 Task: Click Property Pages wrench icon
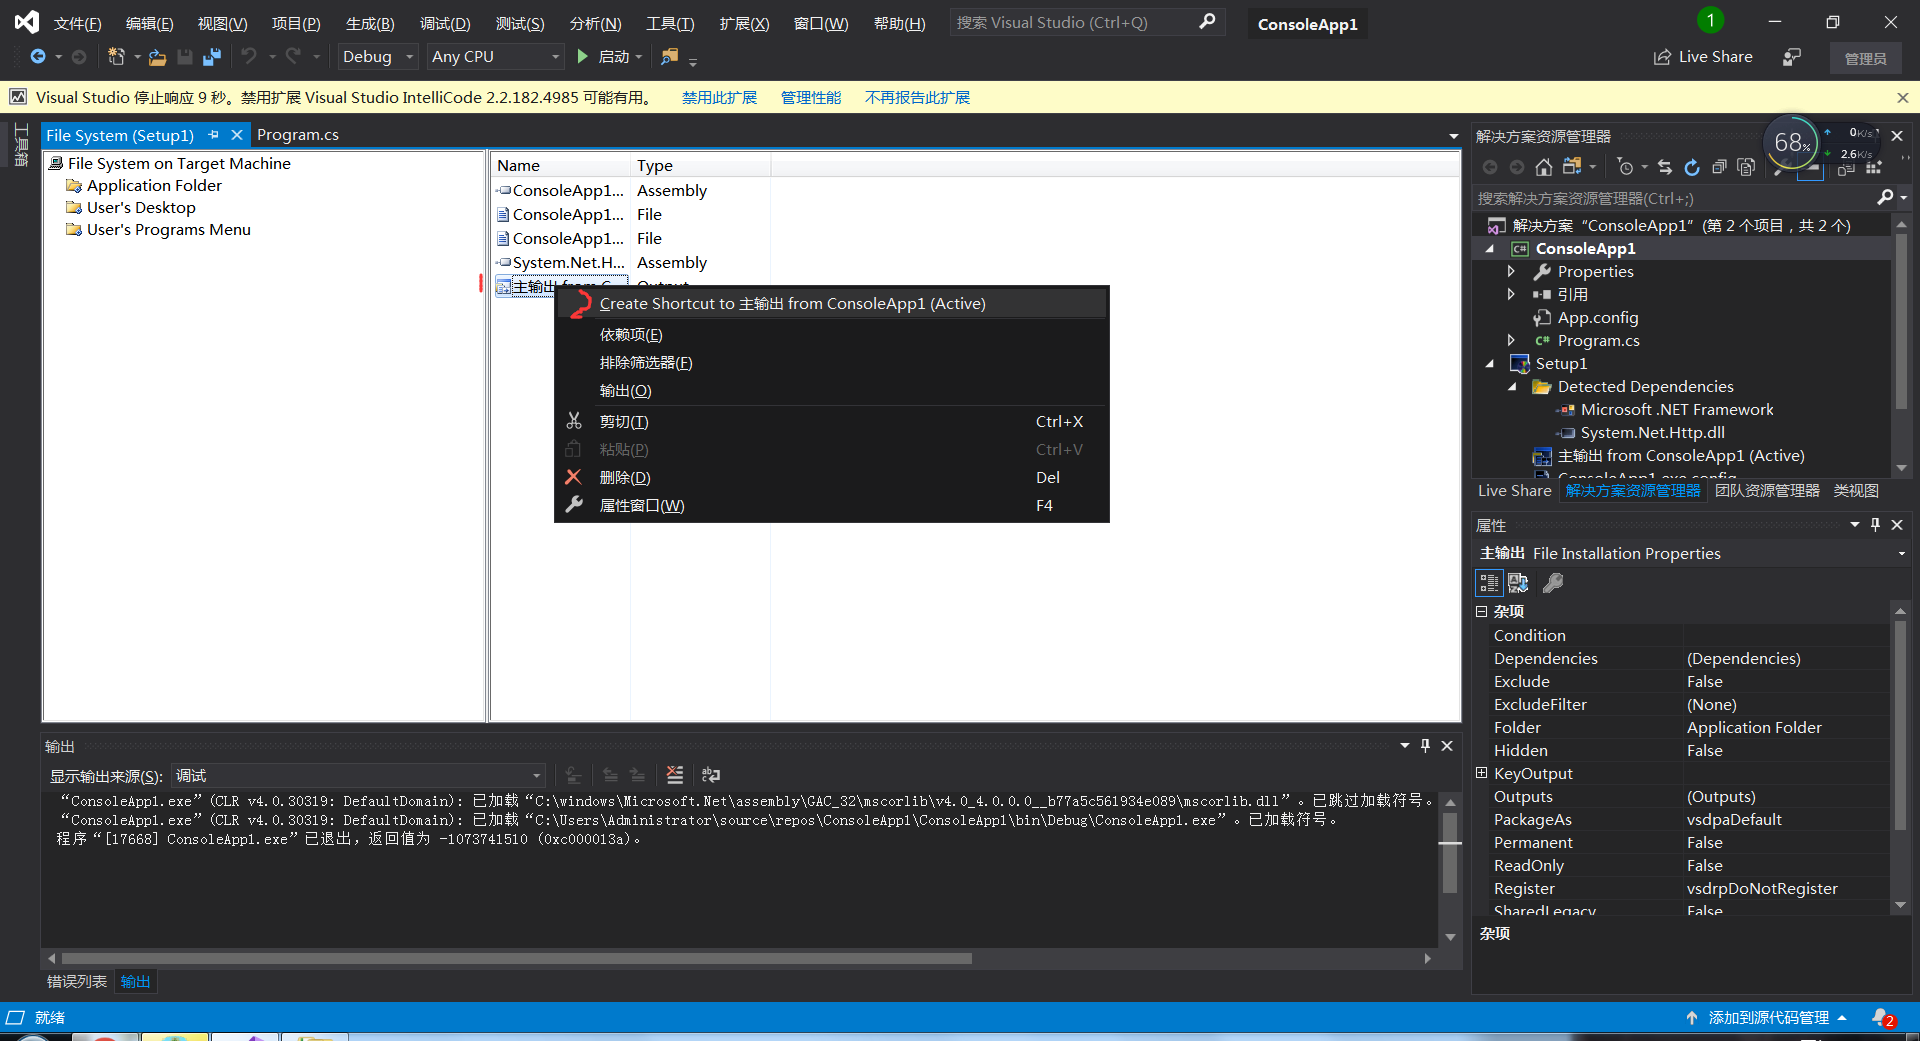(1553, 583)
